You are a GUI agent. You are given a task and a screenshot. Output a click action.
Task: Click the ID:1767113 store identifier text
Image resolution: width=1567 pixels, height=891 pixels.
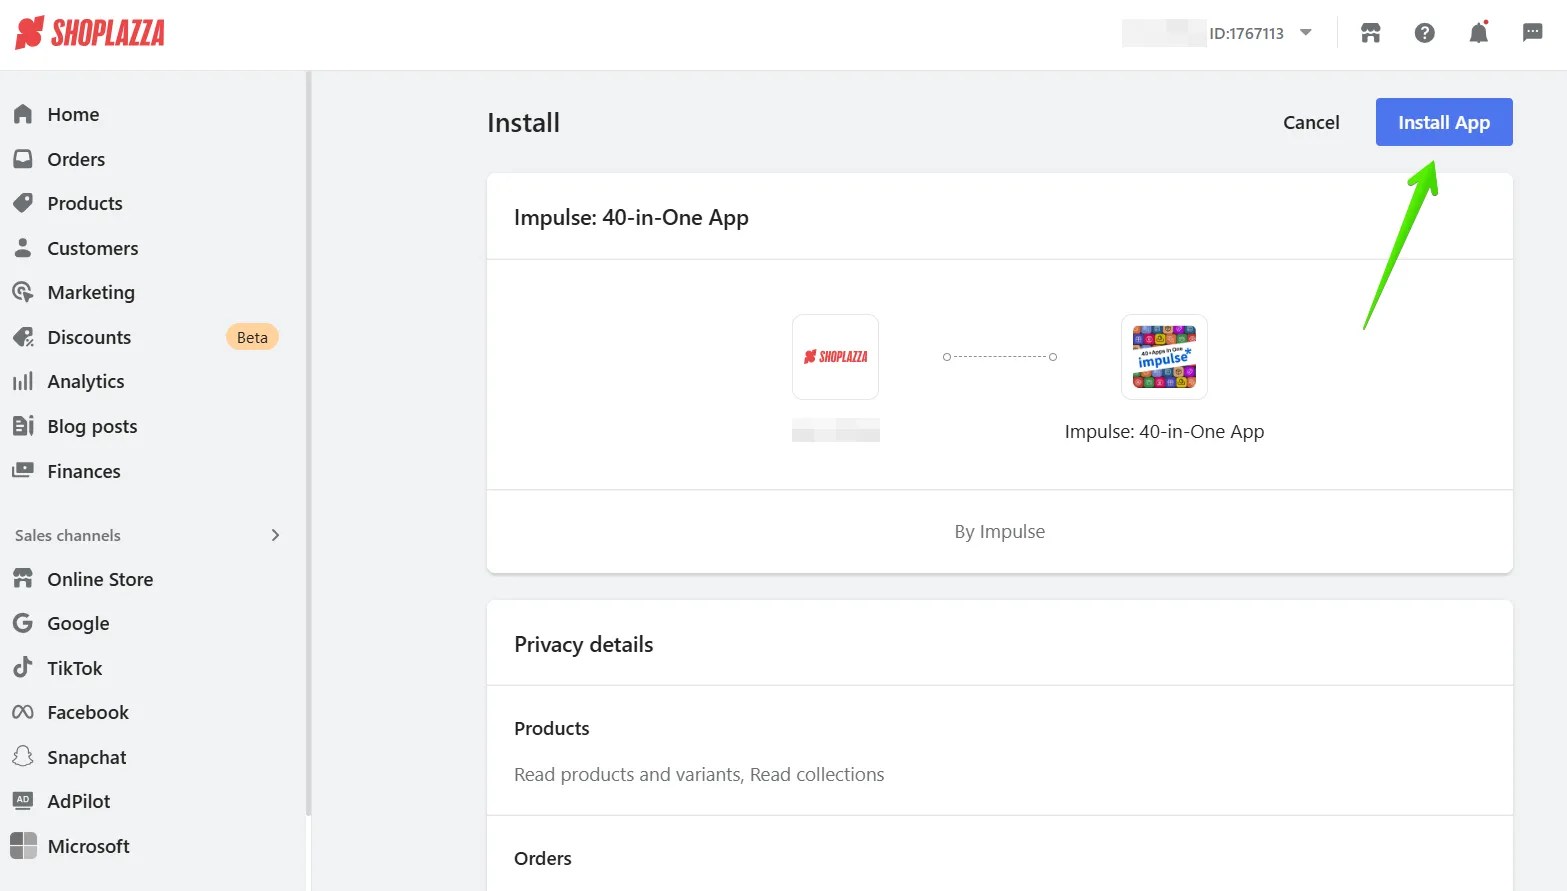click(1246, 33)
